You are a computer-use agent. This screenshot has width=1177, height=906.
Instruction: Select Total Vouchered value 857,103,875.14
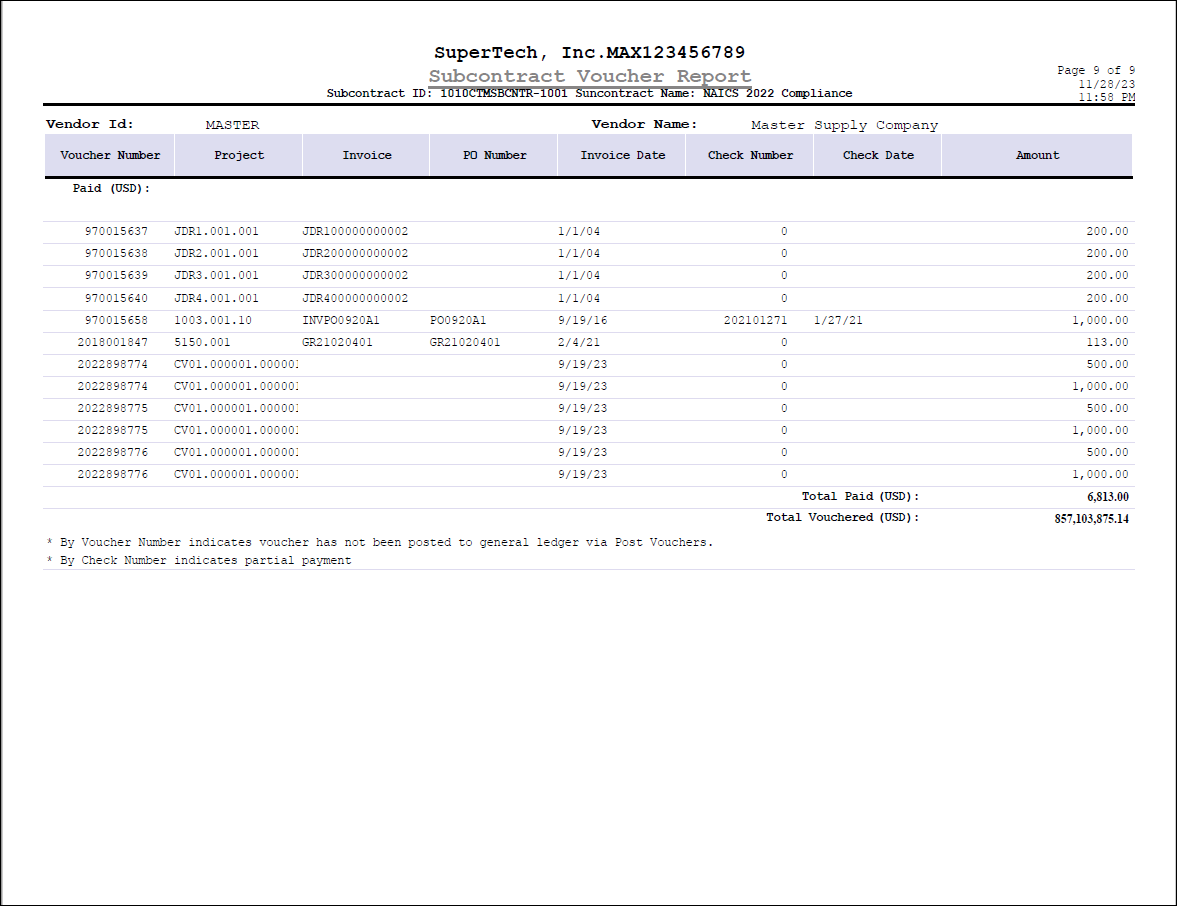tap(1091, 519)
